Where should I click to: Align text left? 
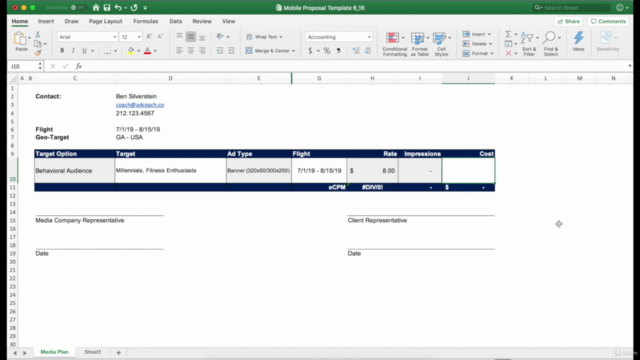pos(179,51)
